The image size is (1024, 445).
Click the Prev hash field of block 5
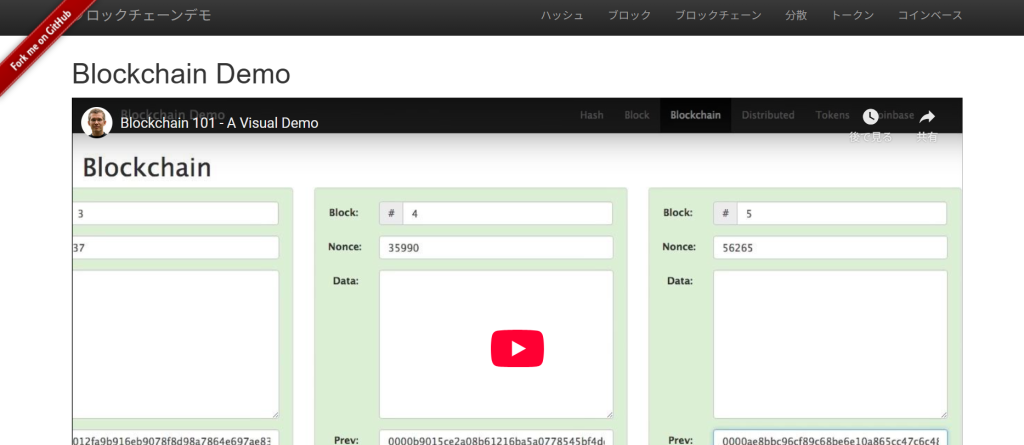[829, 438]
